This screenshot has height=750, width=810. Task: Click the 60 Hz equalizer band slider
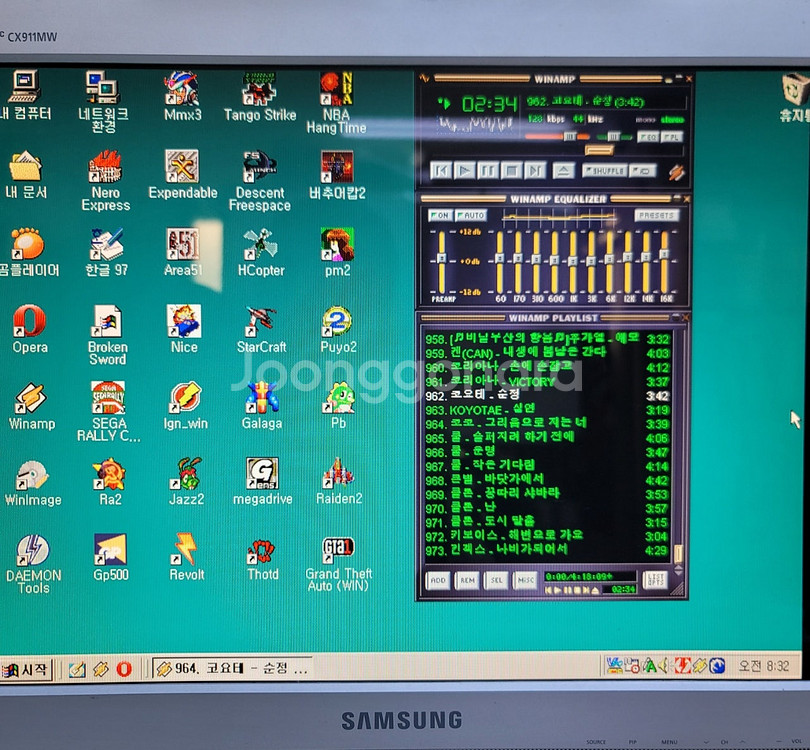click(500, 262)
